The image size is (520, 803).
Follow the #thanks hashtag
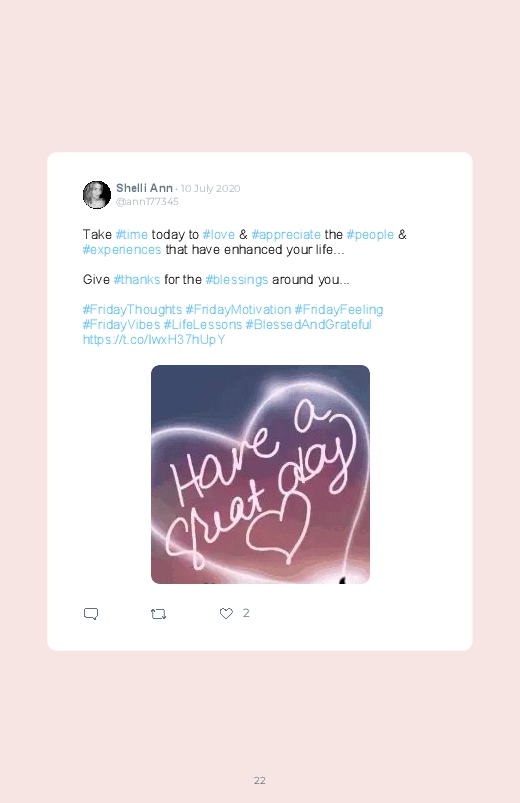[x=137, y=280]
